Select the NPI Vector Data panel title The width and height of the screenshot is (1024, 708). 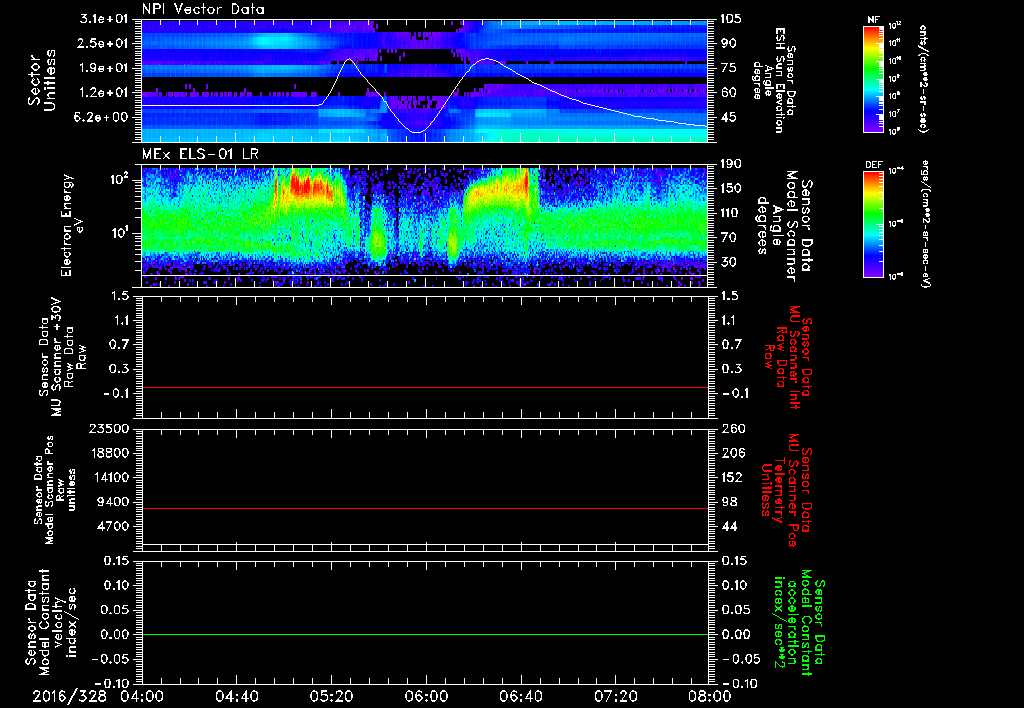click(x=202, y=10)
